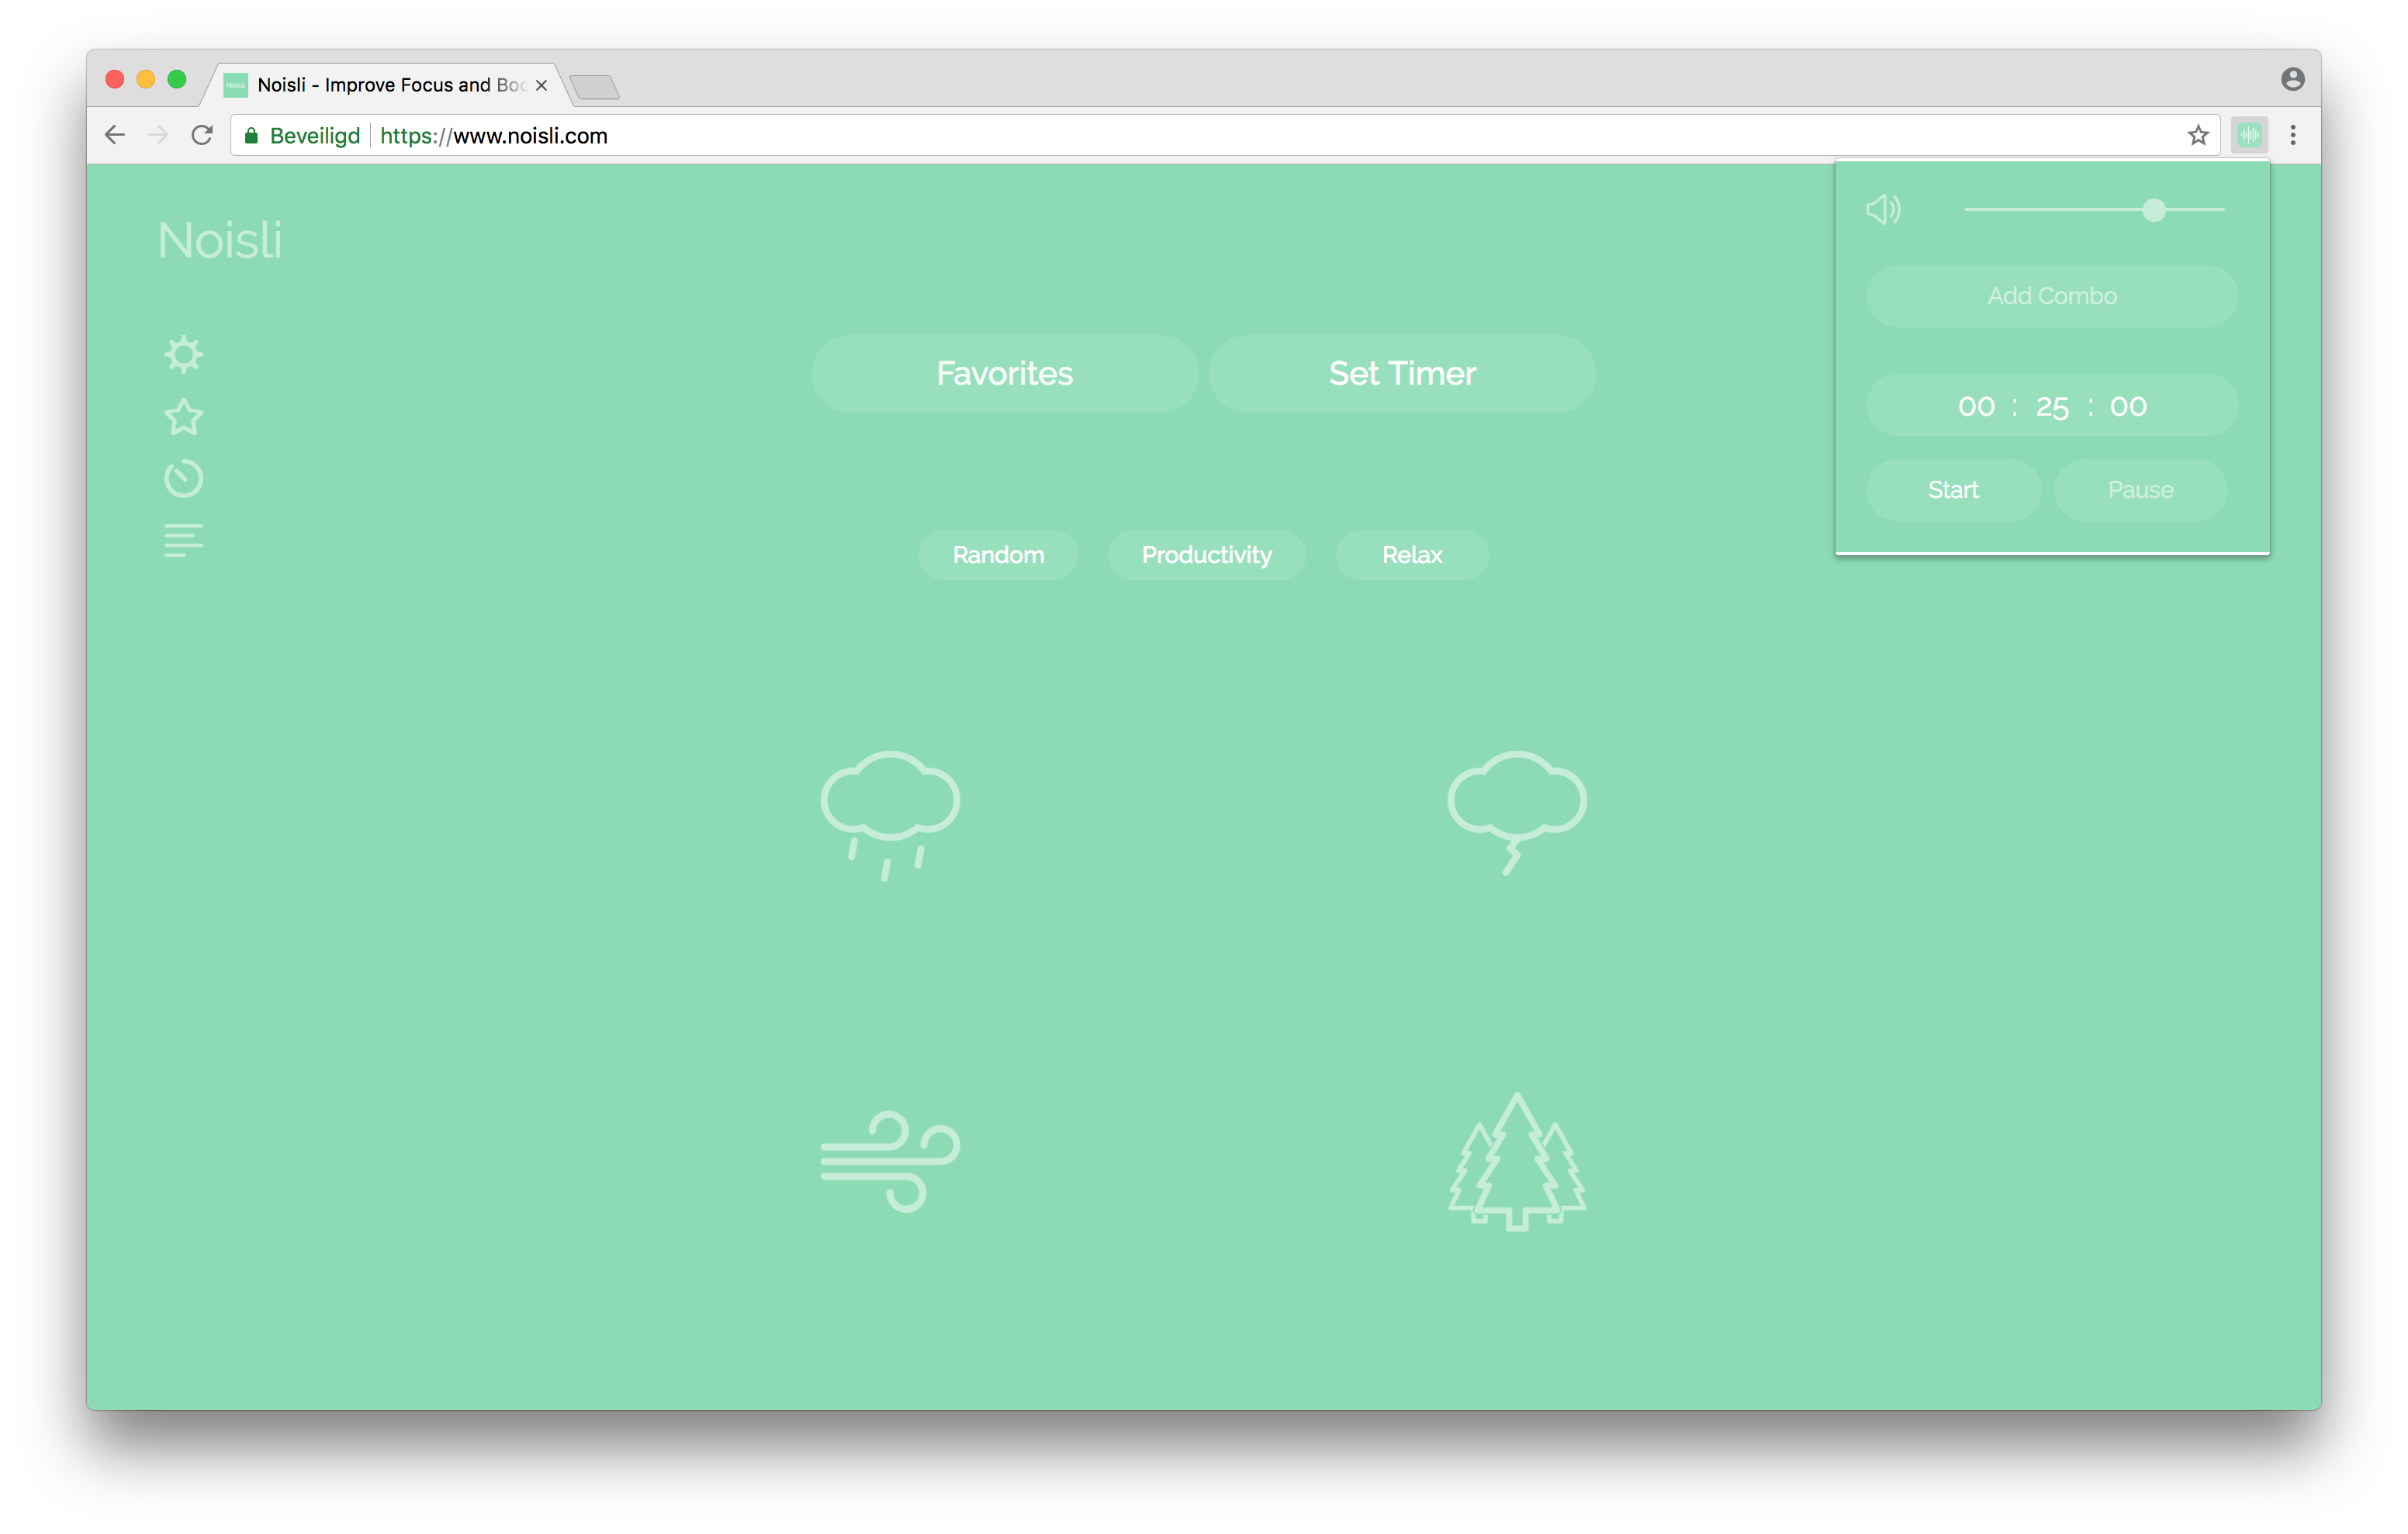Image resolution: width=2408 pixels, height=1534 pixels.
Task: Open the text editor lines icon
Action: point(183,540)
